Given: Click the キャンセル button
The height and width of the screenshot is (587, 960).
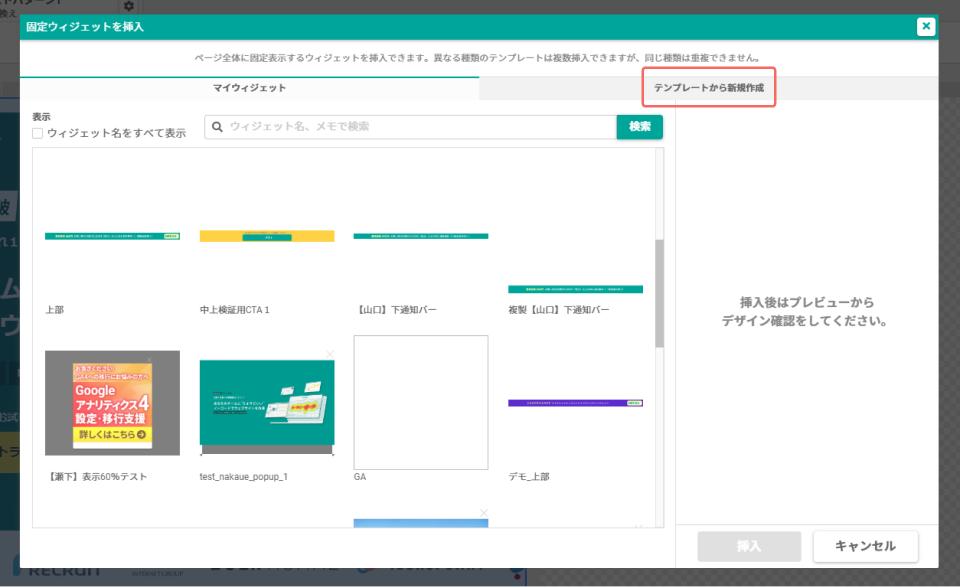Looking at the screenshot, I should pyautogui.click(x=865, y=546).
